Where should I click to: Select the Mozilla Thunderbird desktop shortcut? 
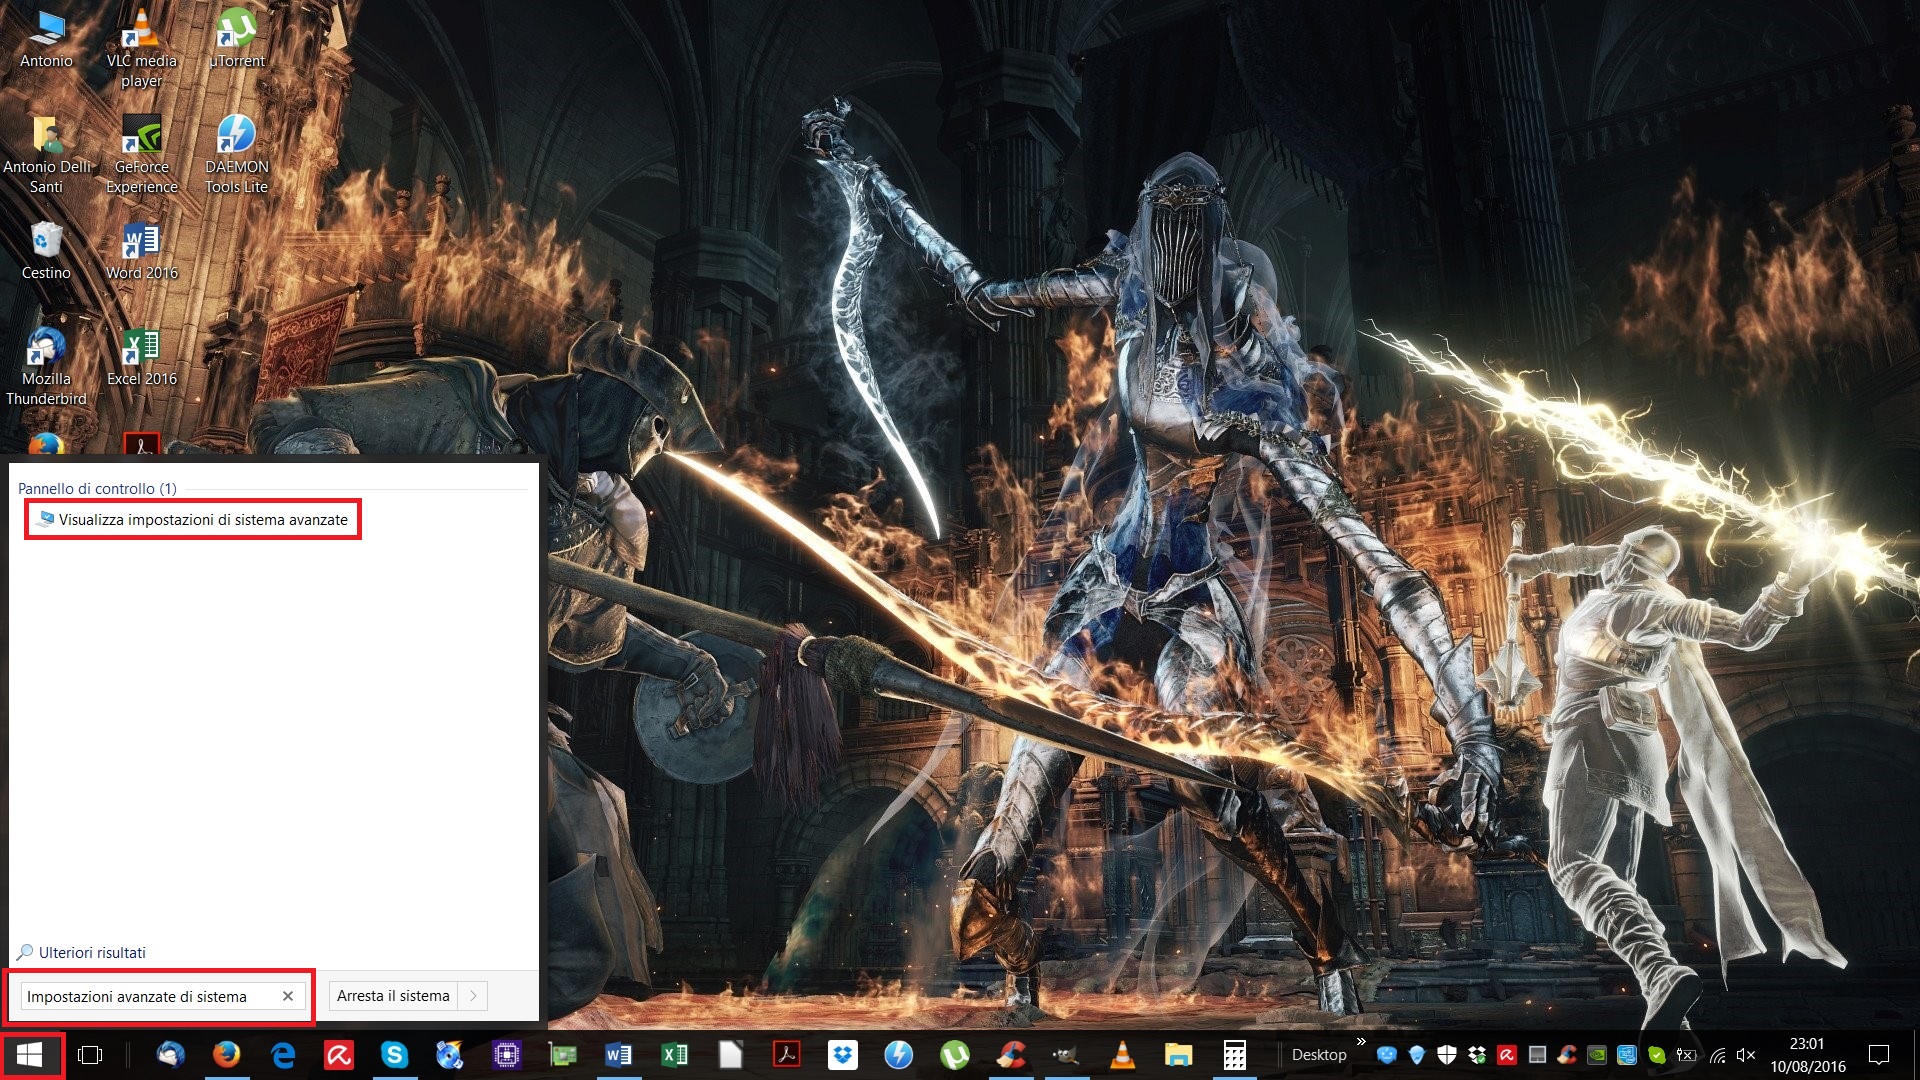pos(46,367)
